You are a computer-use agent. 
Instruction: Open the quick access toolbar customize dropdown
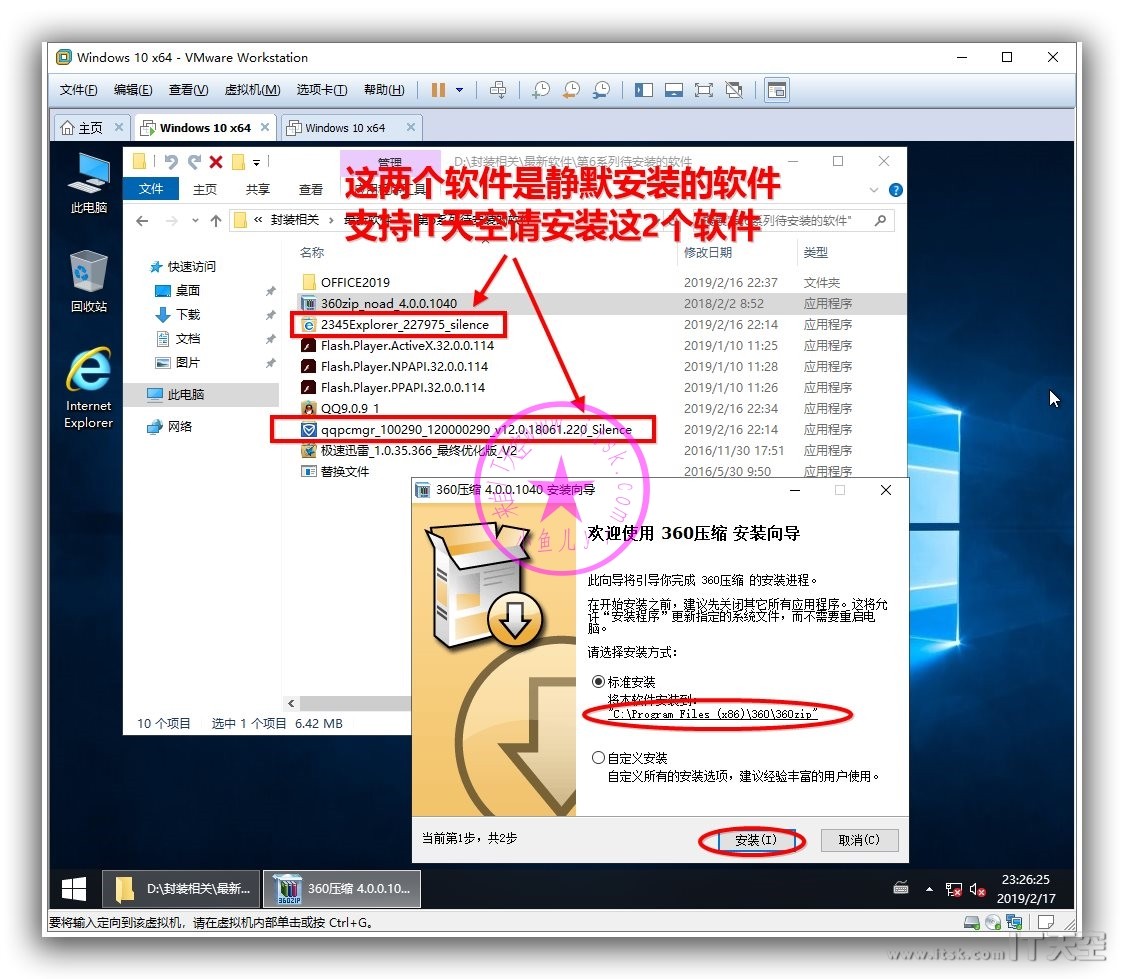click(257, 163)
